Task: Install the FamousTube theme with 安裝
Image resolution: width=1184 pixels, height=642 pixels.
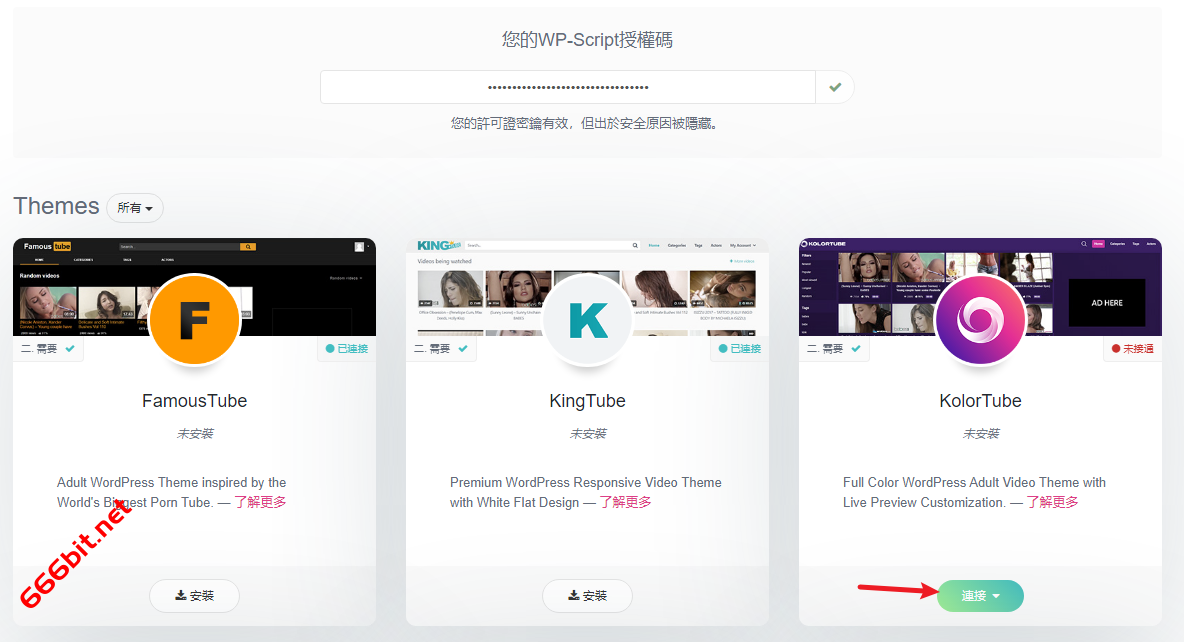Action: point(195,595)
